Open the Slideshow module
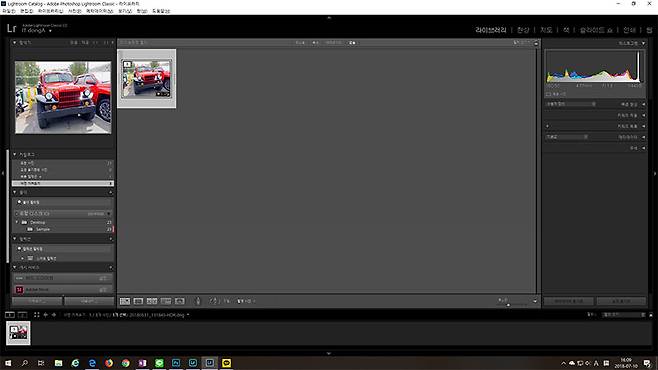This screenshot has width=658, height=370. pyautogui.click(x=596, y=30)
